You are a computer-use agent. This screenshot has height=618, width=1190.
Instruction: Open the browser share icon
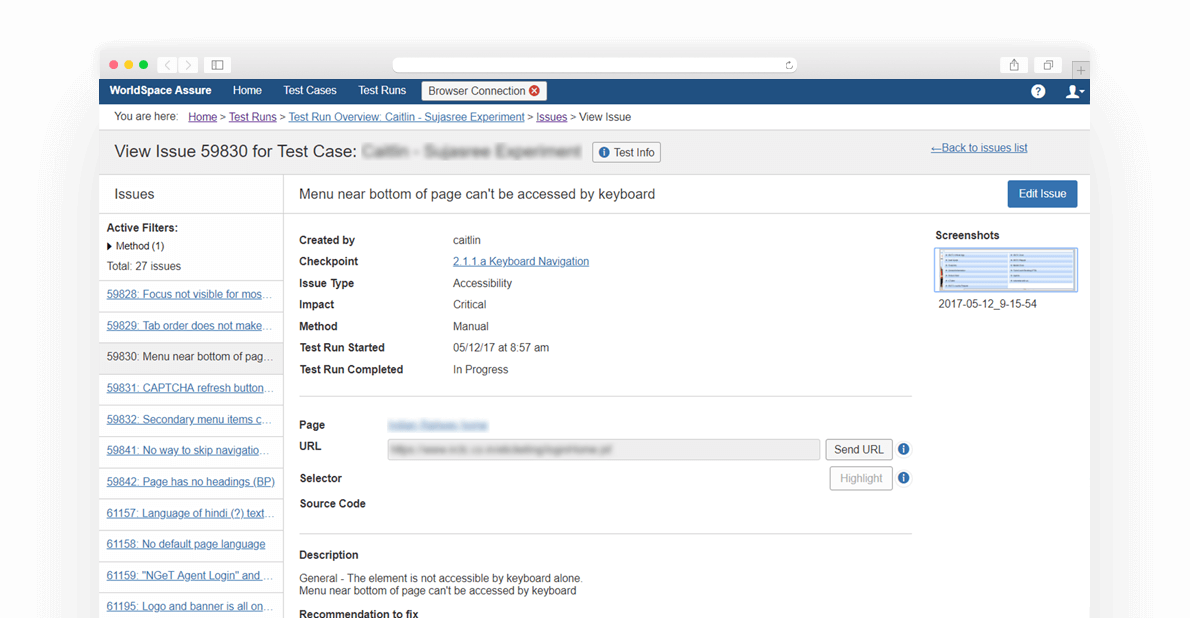[1014, 65]
